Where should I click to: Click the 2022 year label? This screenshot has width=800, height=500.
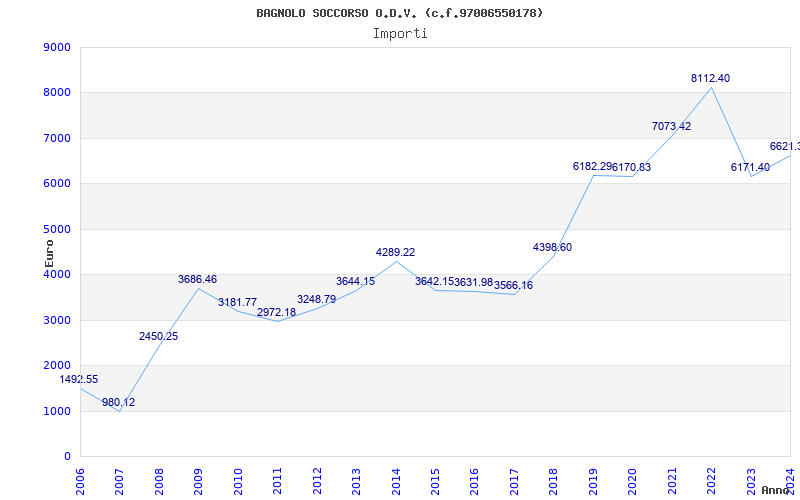[711, 482]
